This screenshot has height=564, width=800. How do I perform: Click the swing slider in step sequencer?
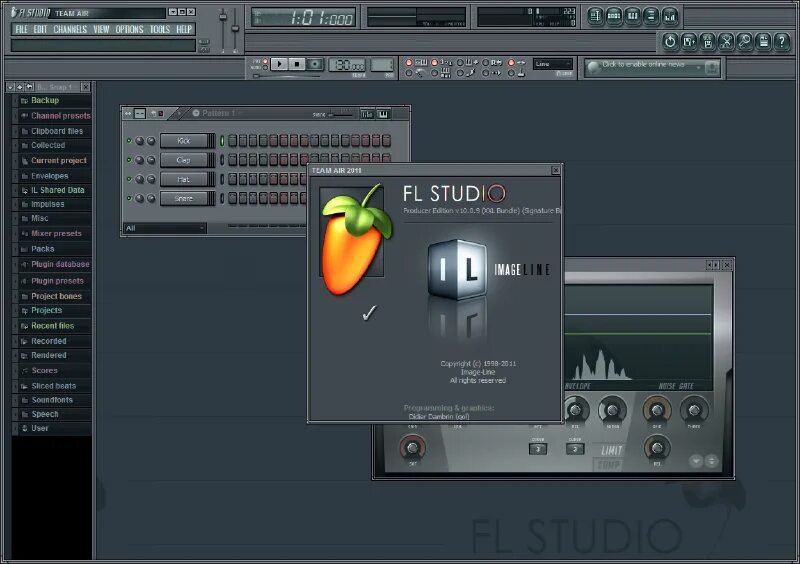341,114
